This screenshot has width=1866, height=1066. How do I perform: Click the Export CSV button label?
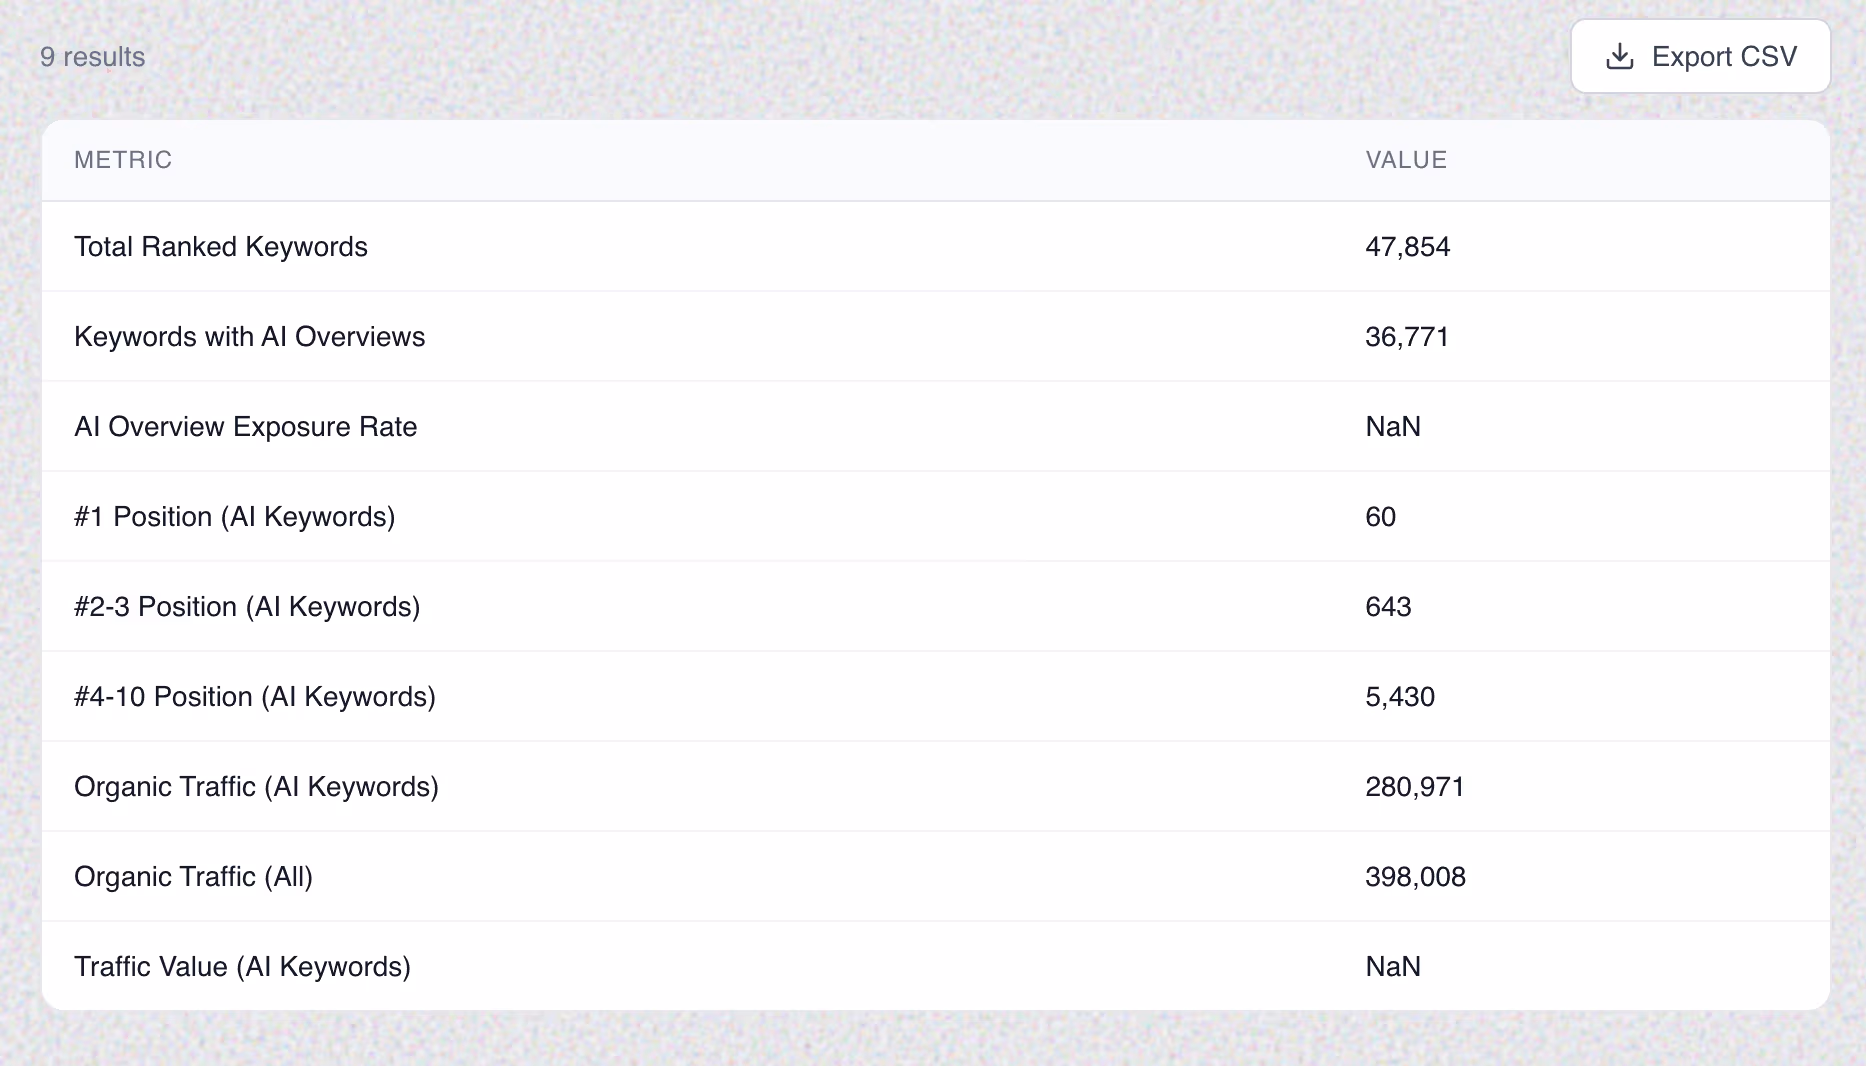point(1724,57)
